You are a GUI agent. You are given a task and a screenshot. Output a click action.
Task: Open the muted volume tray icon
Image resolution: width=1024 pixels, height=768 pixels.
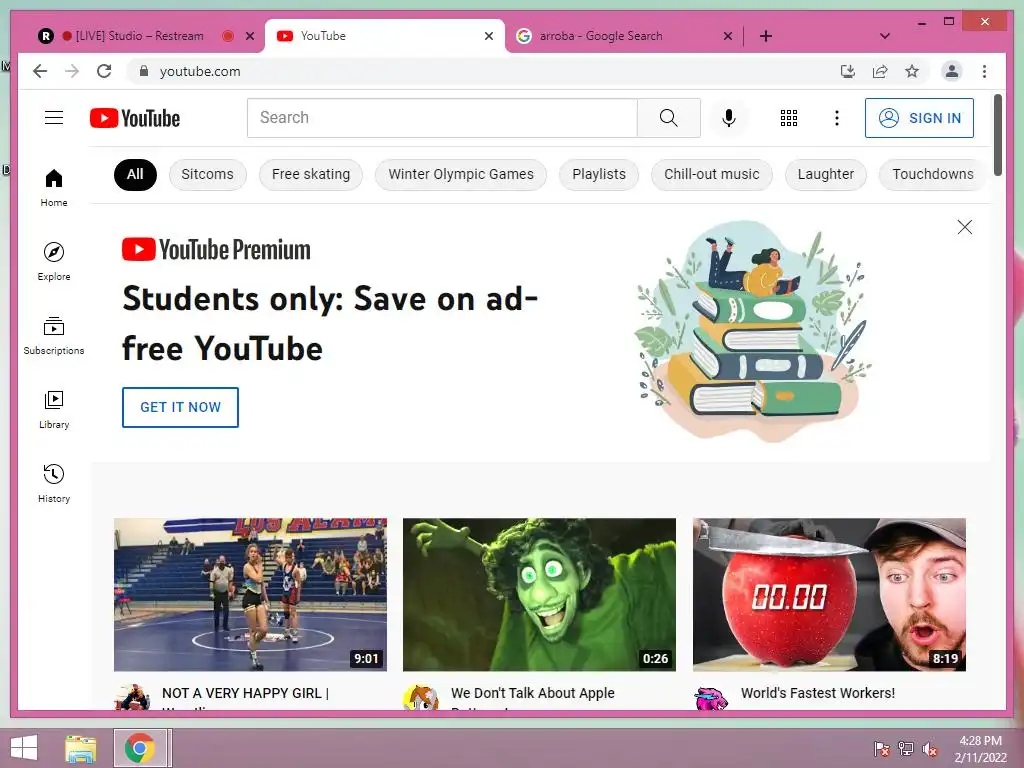(x=930, y=749)
